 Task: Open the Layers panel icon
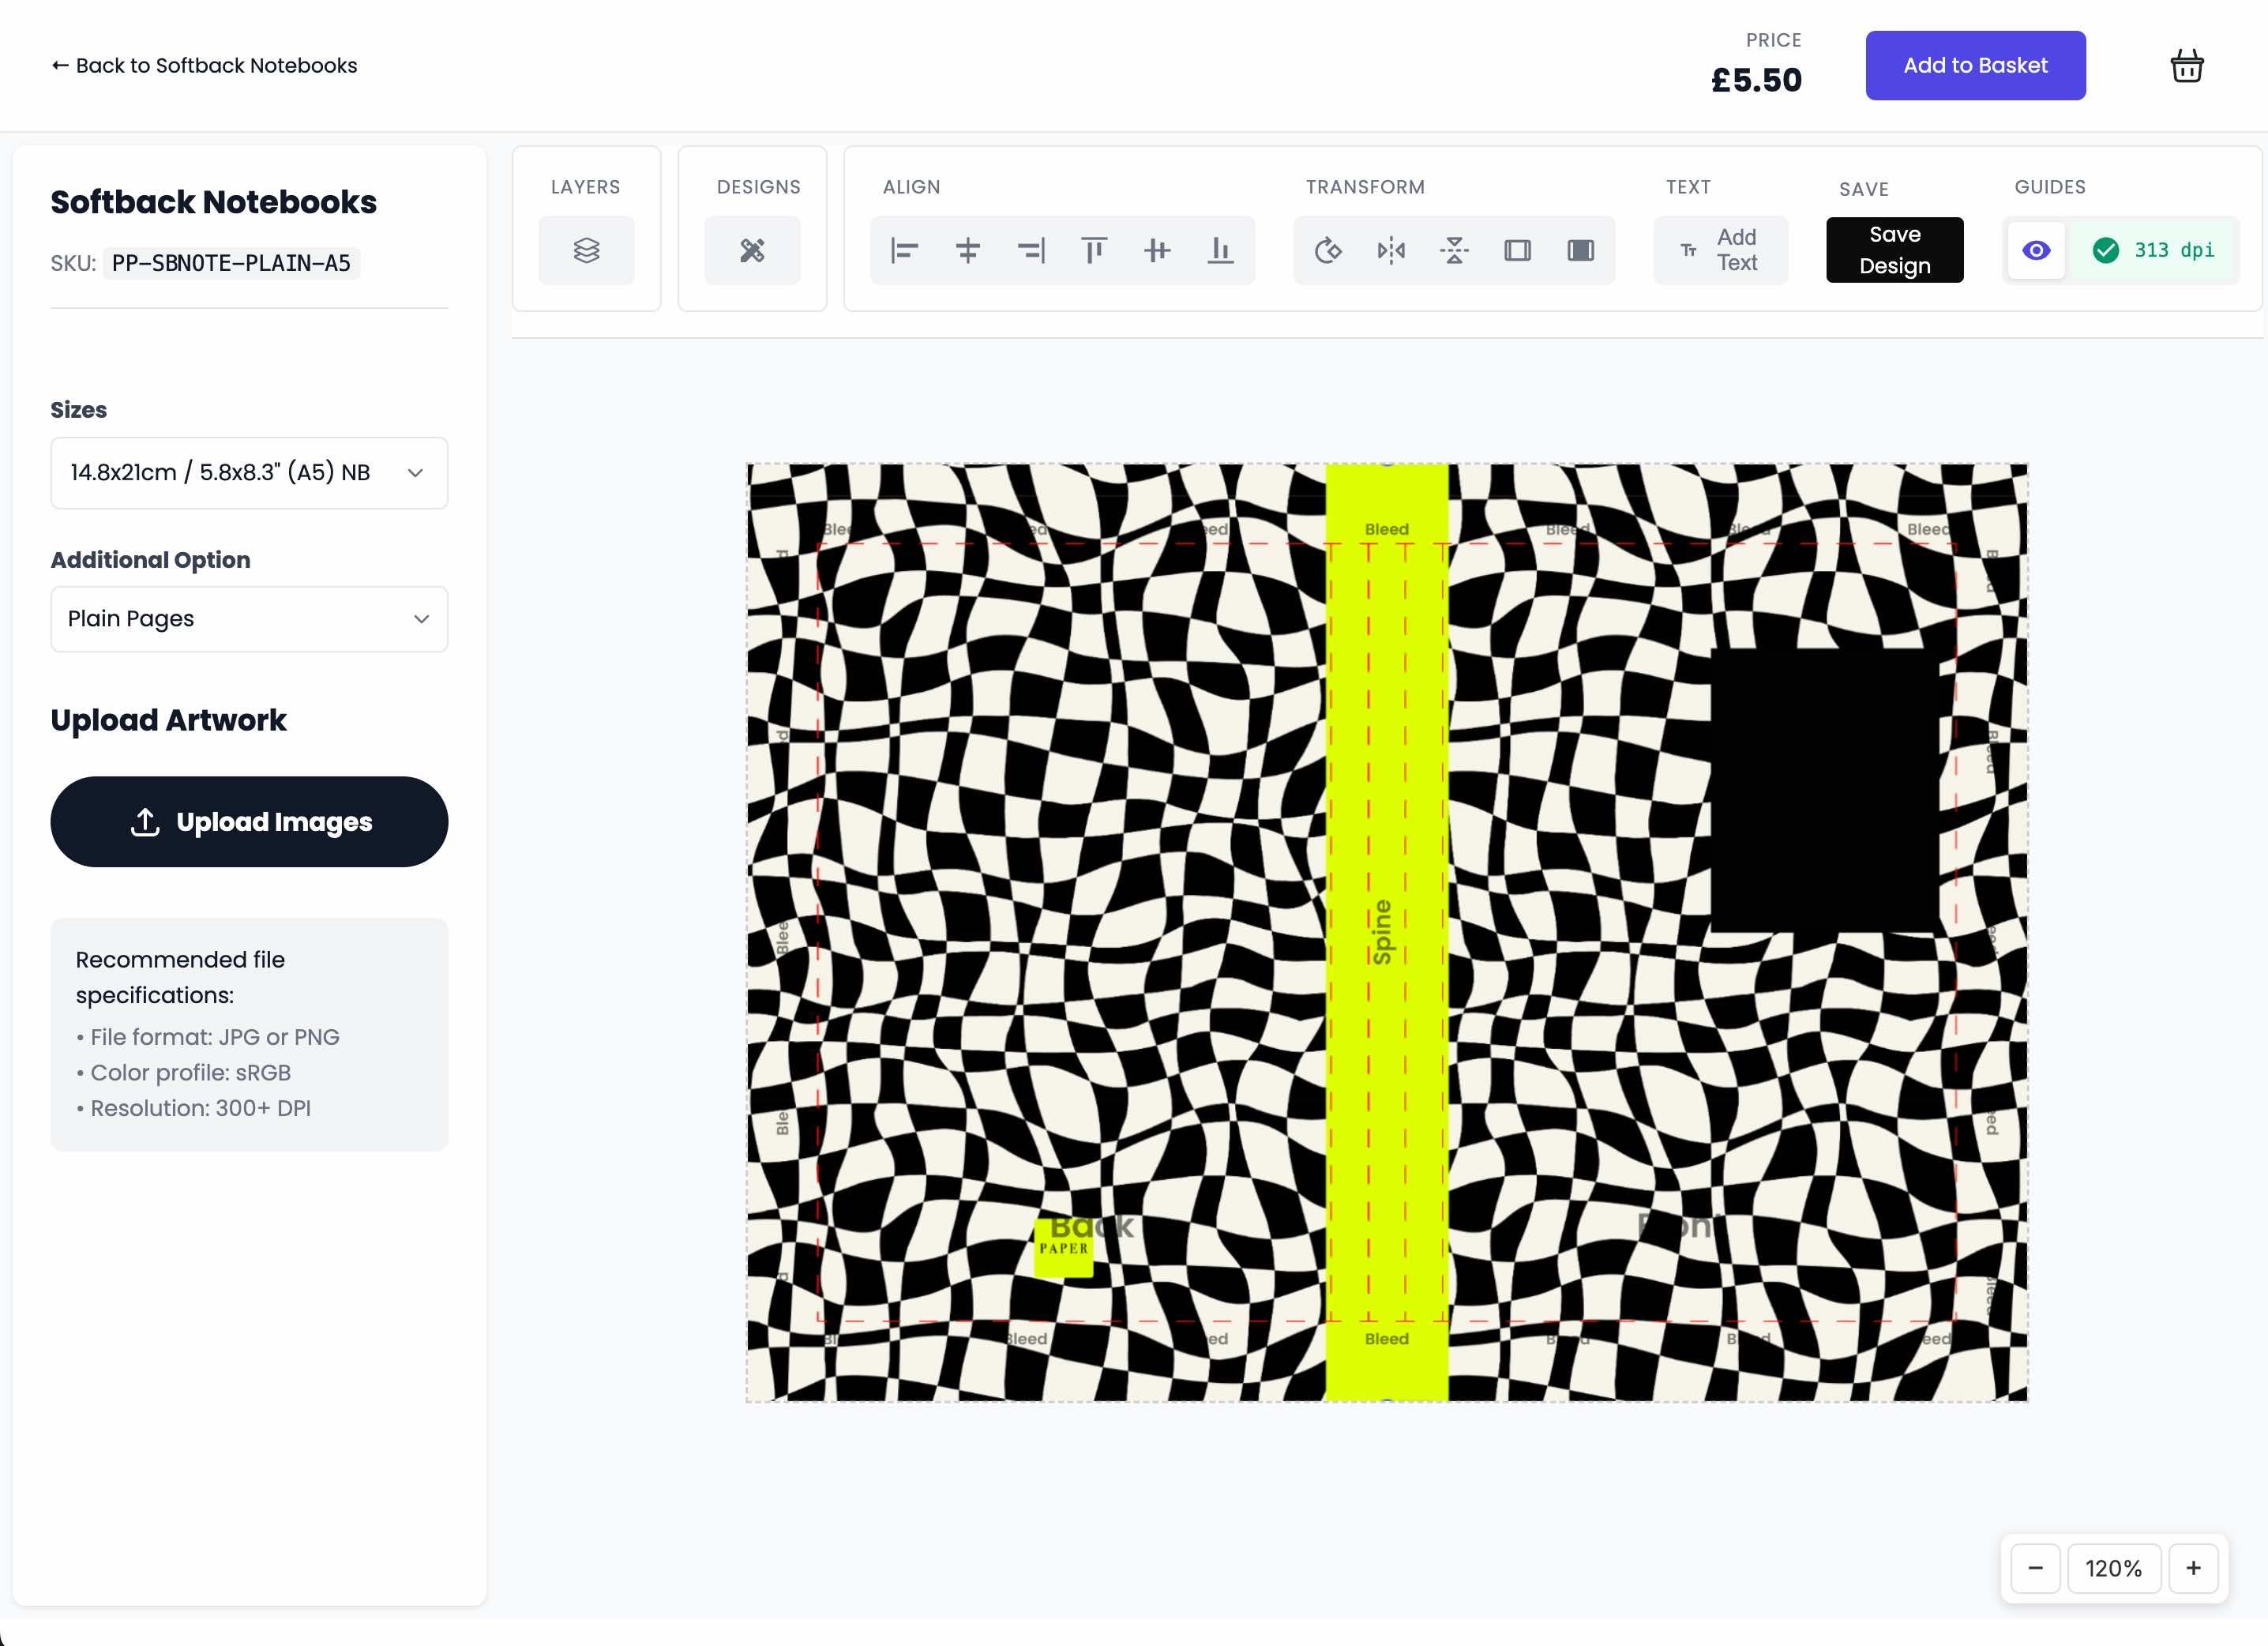(x=586, y=250)
